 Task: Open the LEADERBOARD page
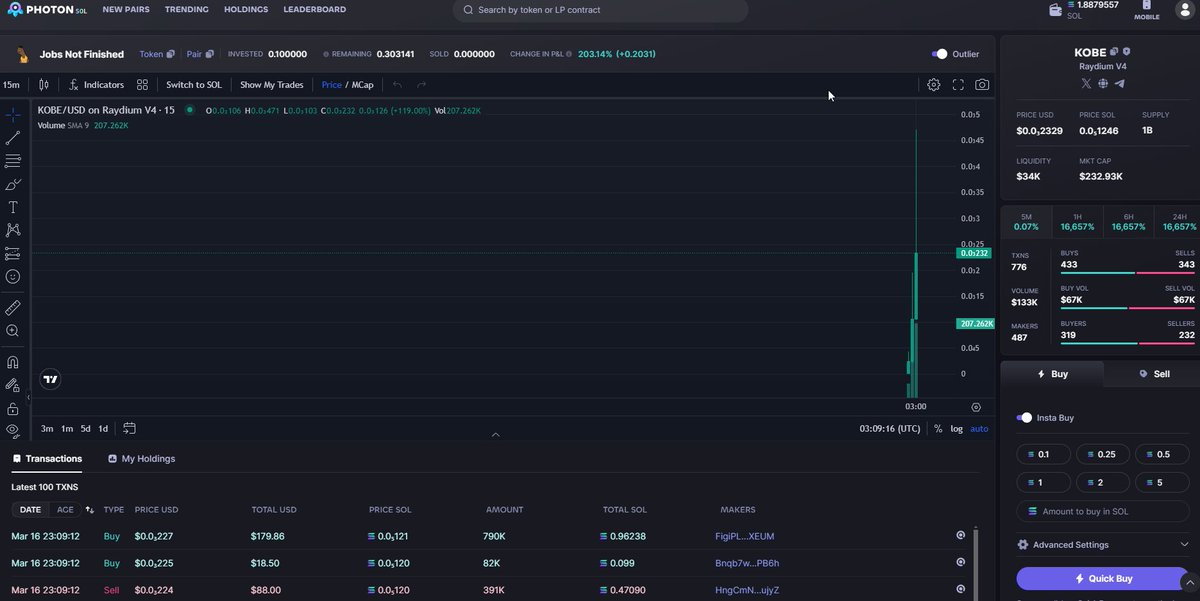(x=315, y=10)
